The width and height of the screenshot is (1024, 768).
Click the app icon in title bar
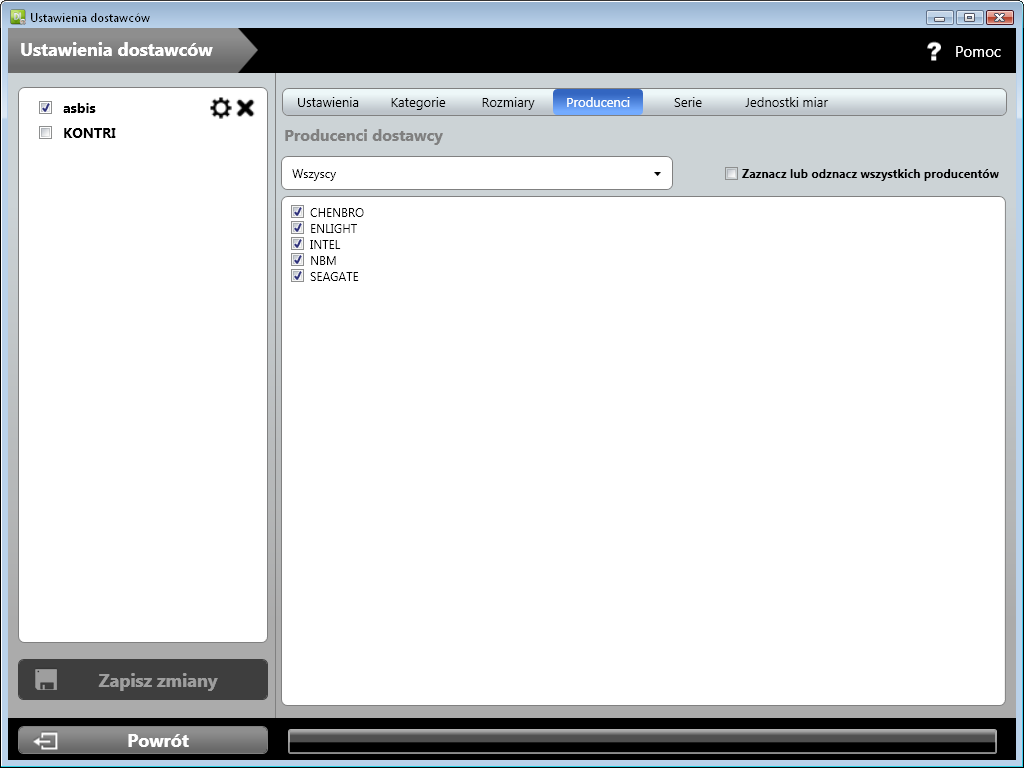tap(18, 17)
